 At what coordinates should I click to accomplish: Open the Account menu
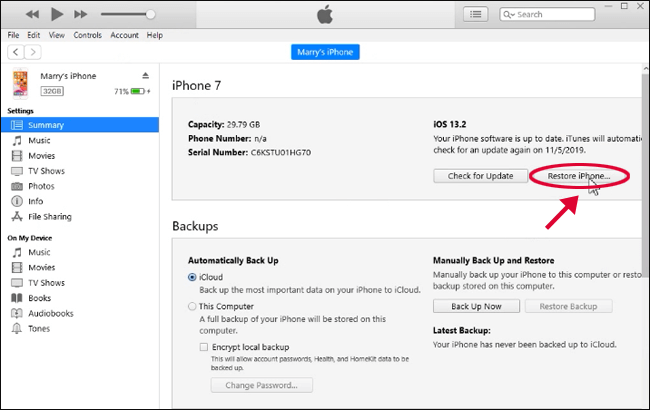[124, 35]
